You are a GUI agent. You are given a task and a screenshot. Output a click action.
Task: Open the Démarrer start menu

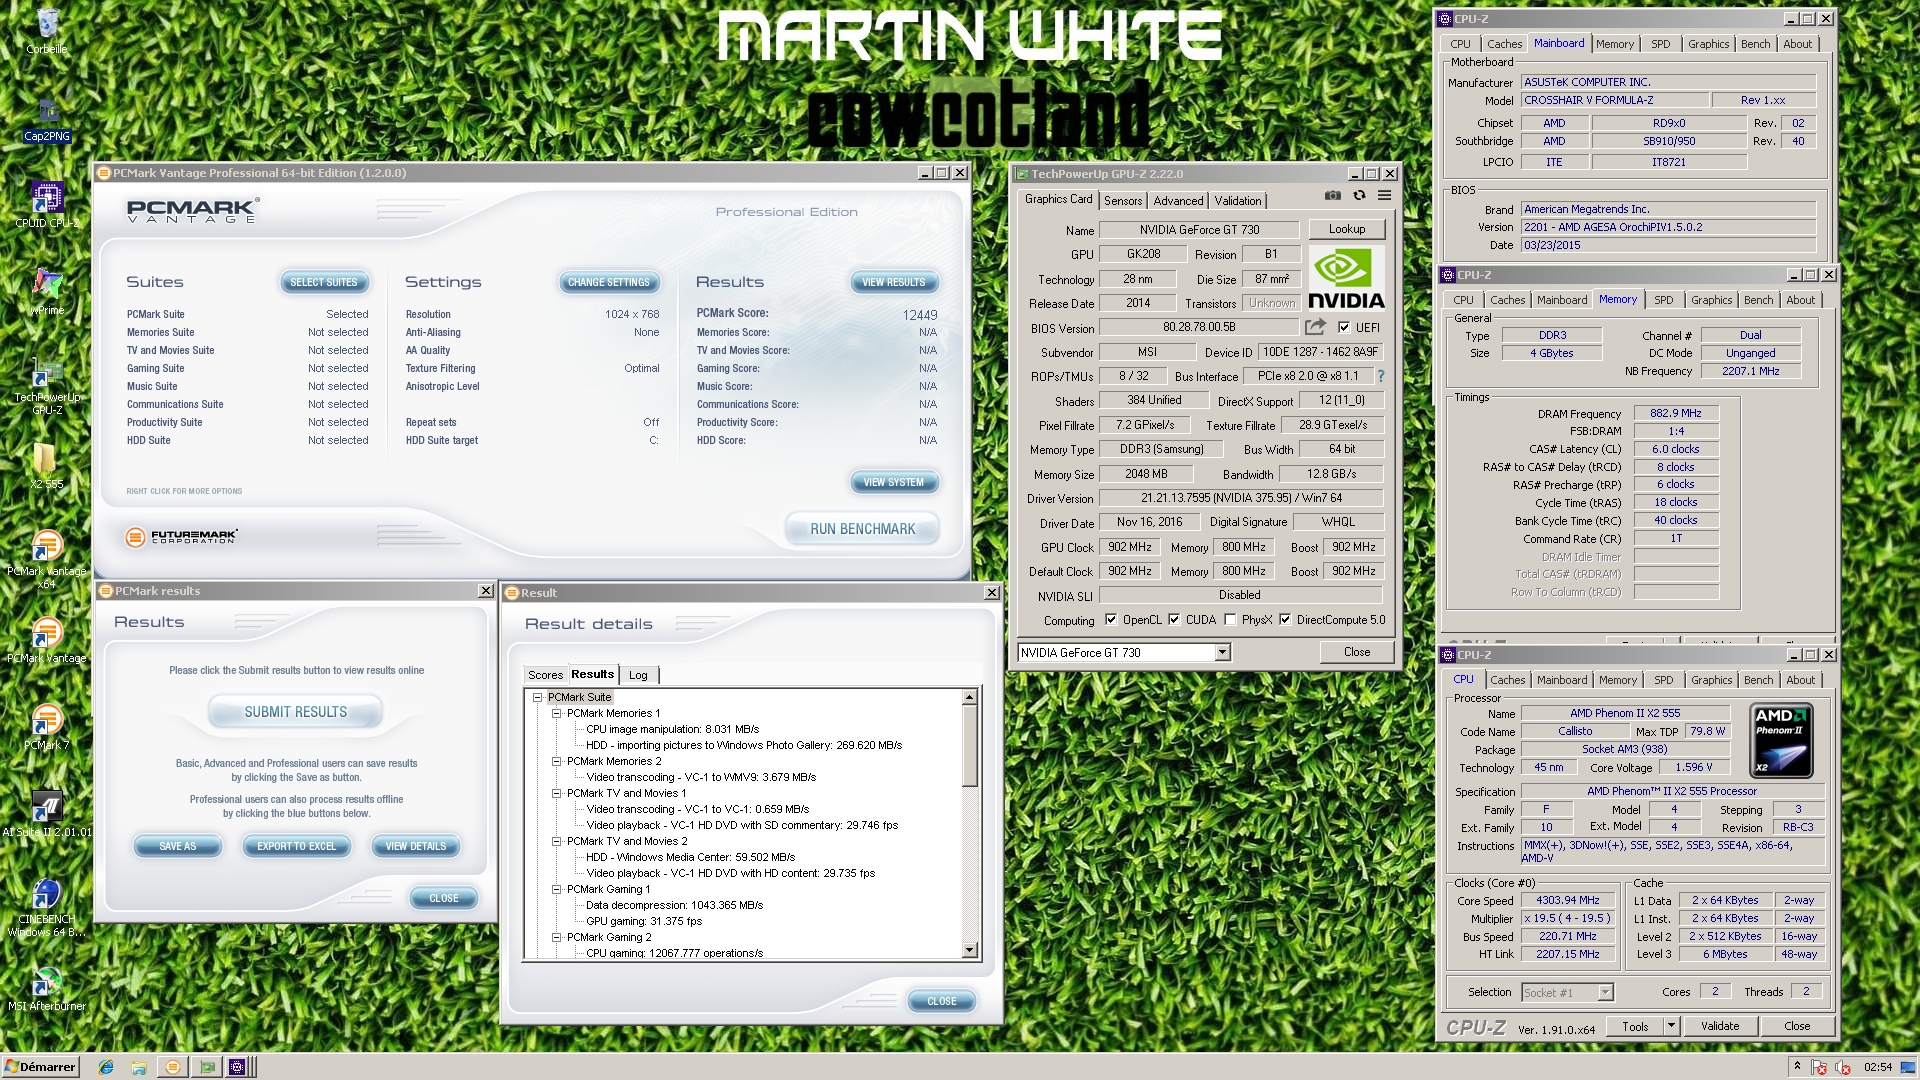40,1067
